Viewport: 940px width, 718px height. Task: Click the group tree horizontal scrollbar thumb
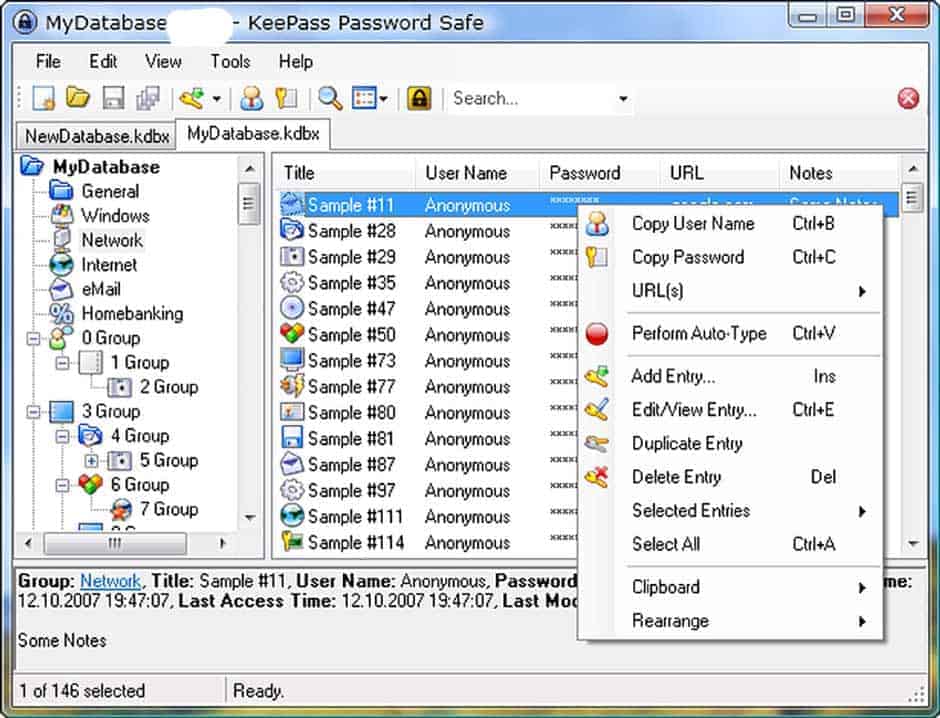tap(115, 544)
